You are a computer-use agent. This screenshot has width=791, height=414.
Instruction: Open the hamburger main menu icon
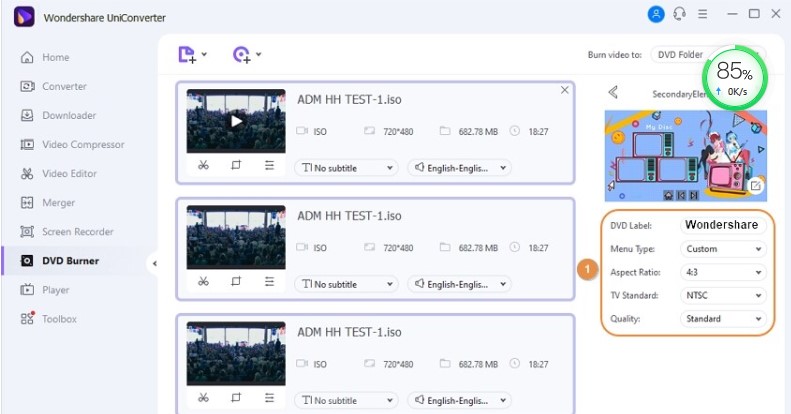[x=702, y=14]
